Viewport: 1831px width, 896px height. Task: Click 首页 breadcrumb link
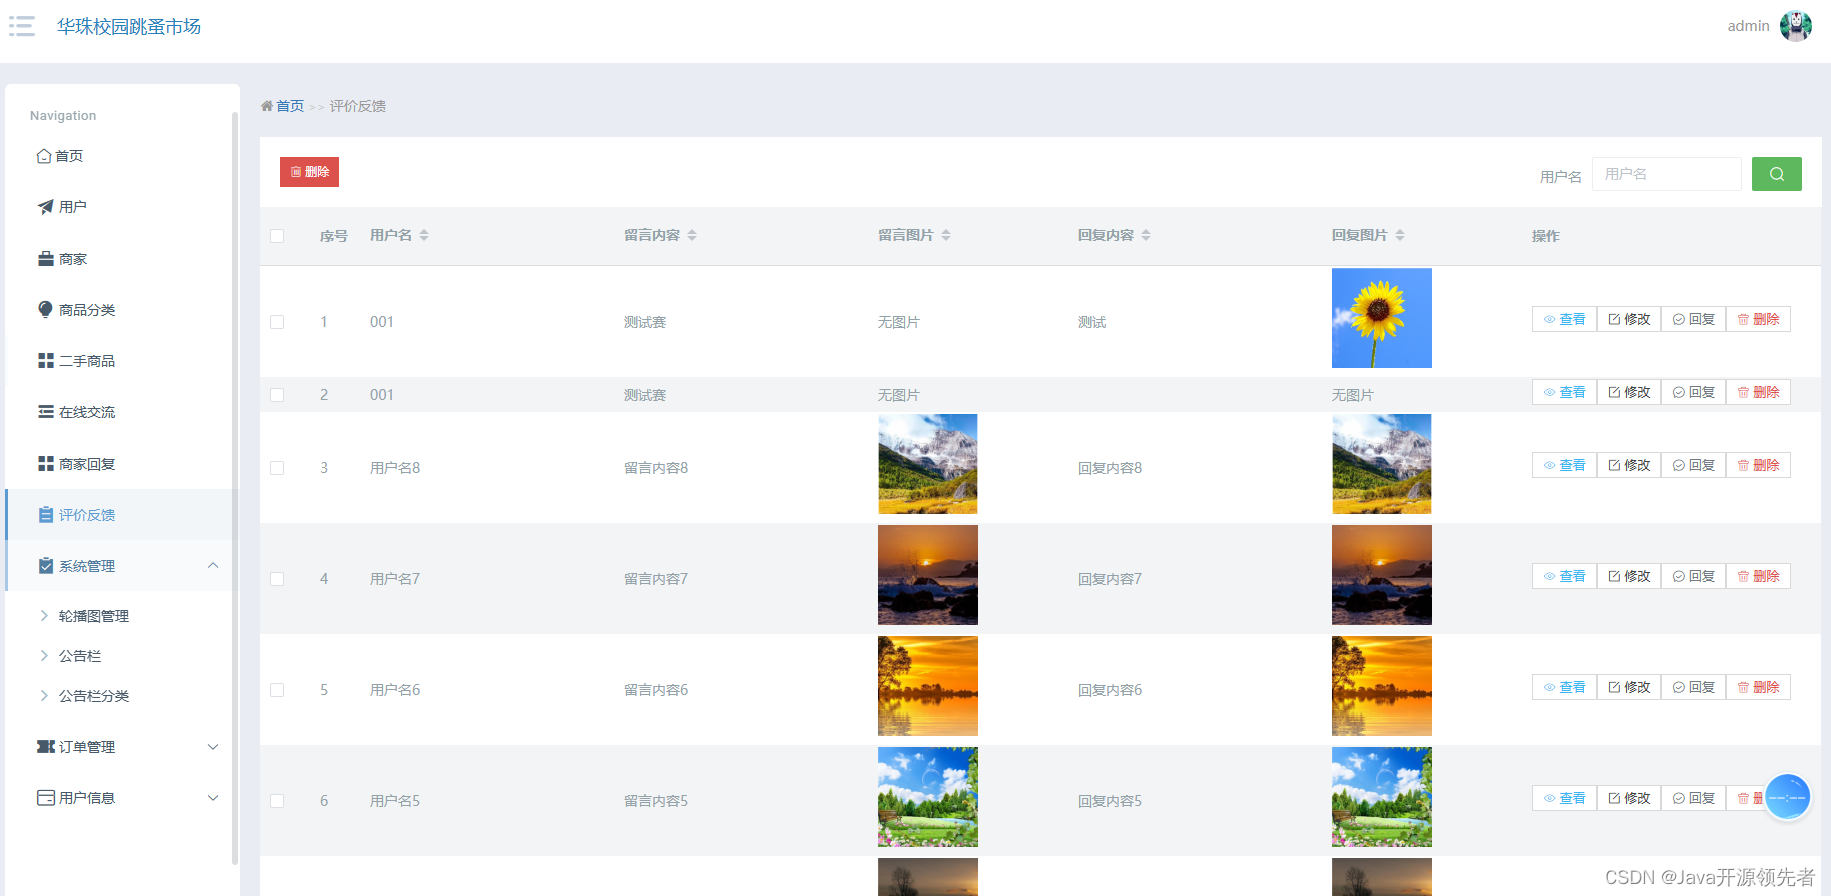click(x=290, y=106)
